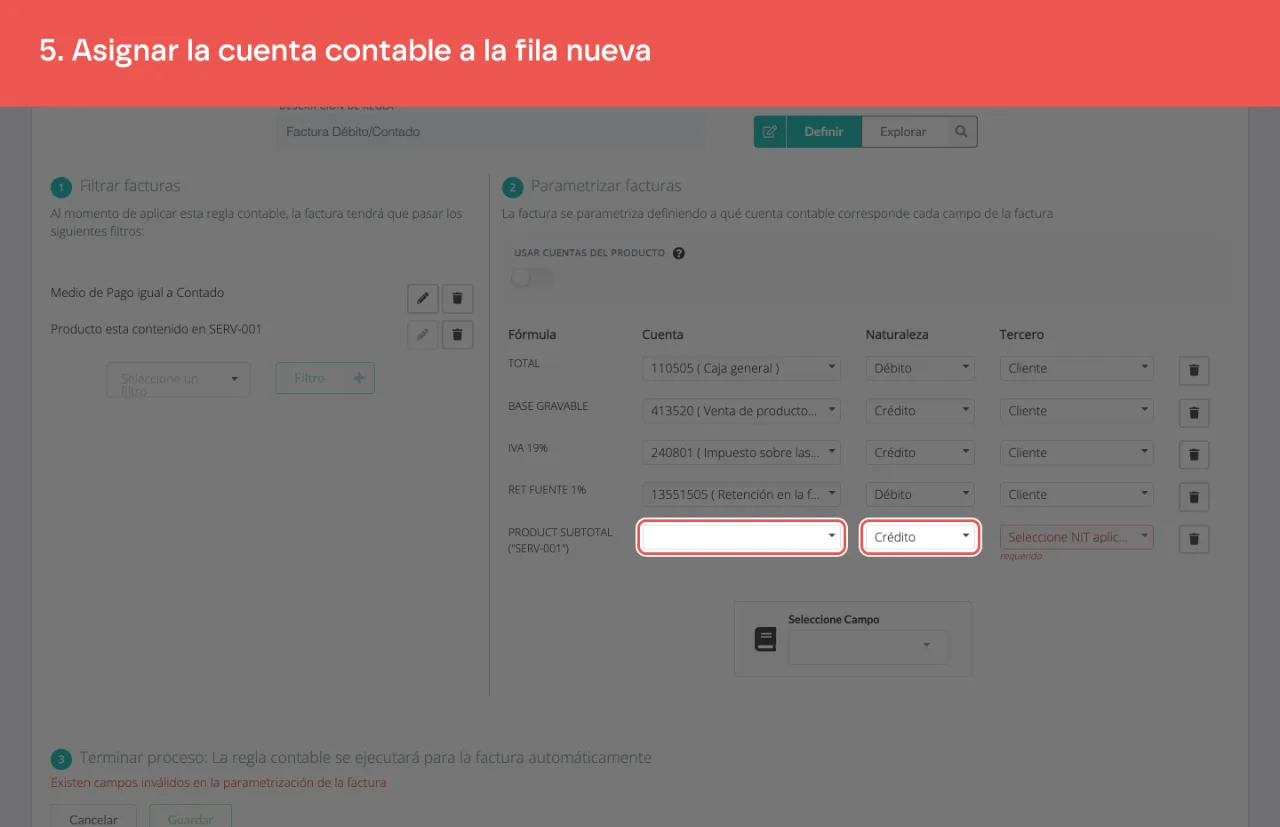Switch to the Definir tab
Image resolution: width=1280 pixels, height=827 pixels.
pos(824,132)
